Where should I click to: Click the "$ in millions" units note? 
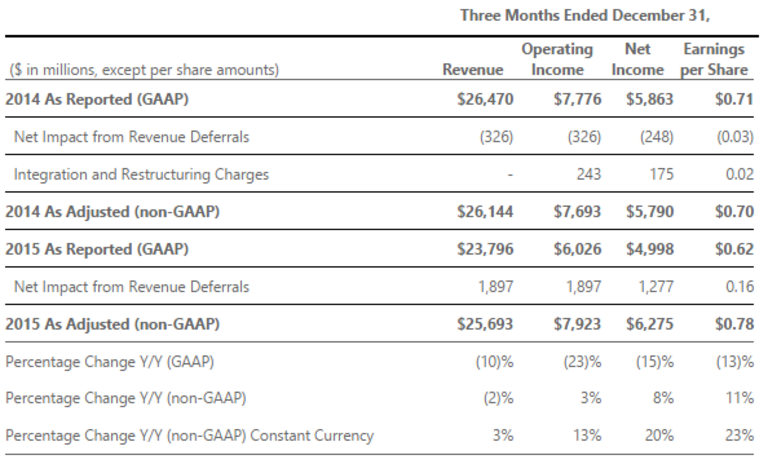pyautogui.click(x=144, y=70)
